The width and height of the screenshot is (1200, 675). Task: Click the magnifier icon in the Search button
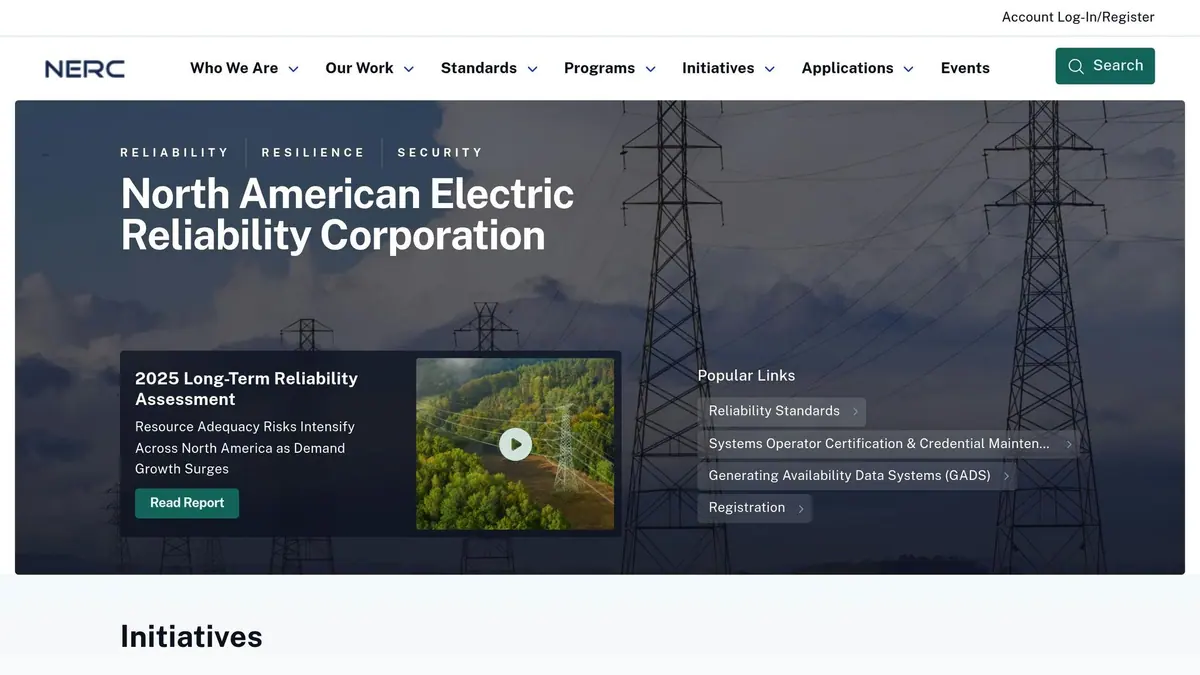pyautogui.click(x=1076, y=66)
